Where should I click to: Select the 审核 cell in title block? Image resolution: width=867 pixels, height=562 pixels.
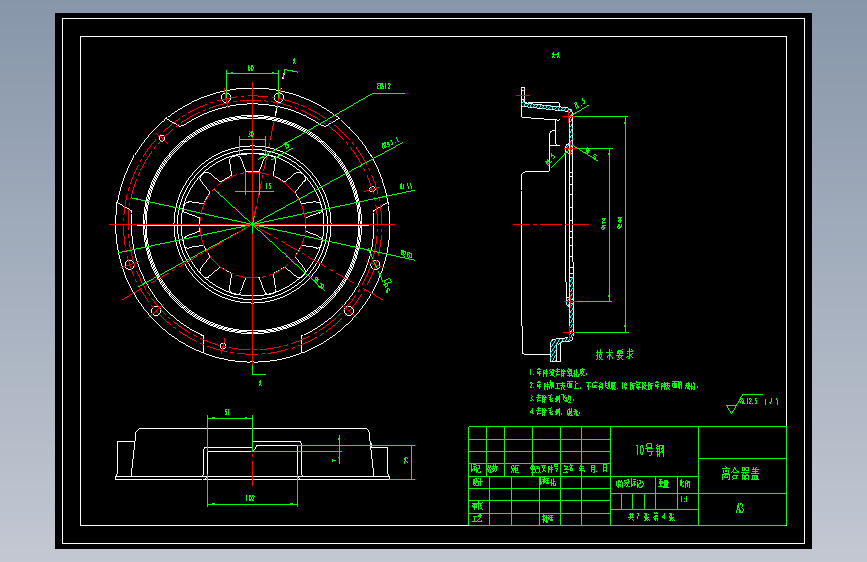click(x=477, y=506)
